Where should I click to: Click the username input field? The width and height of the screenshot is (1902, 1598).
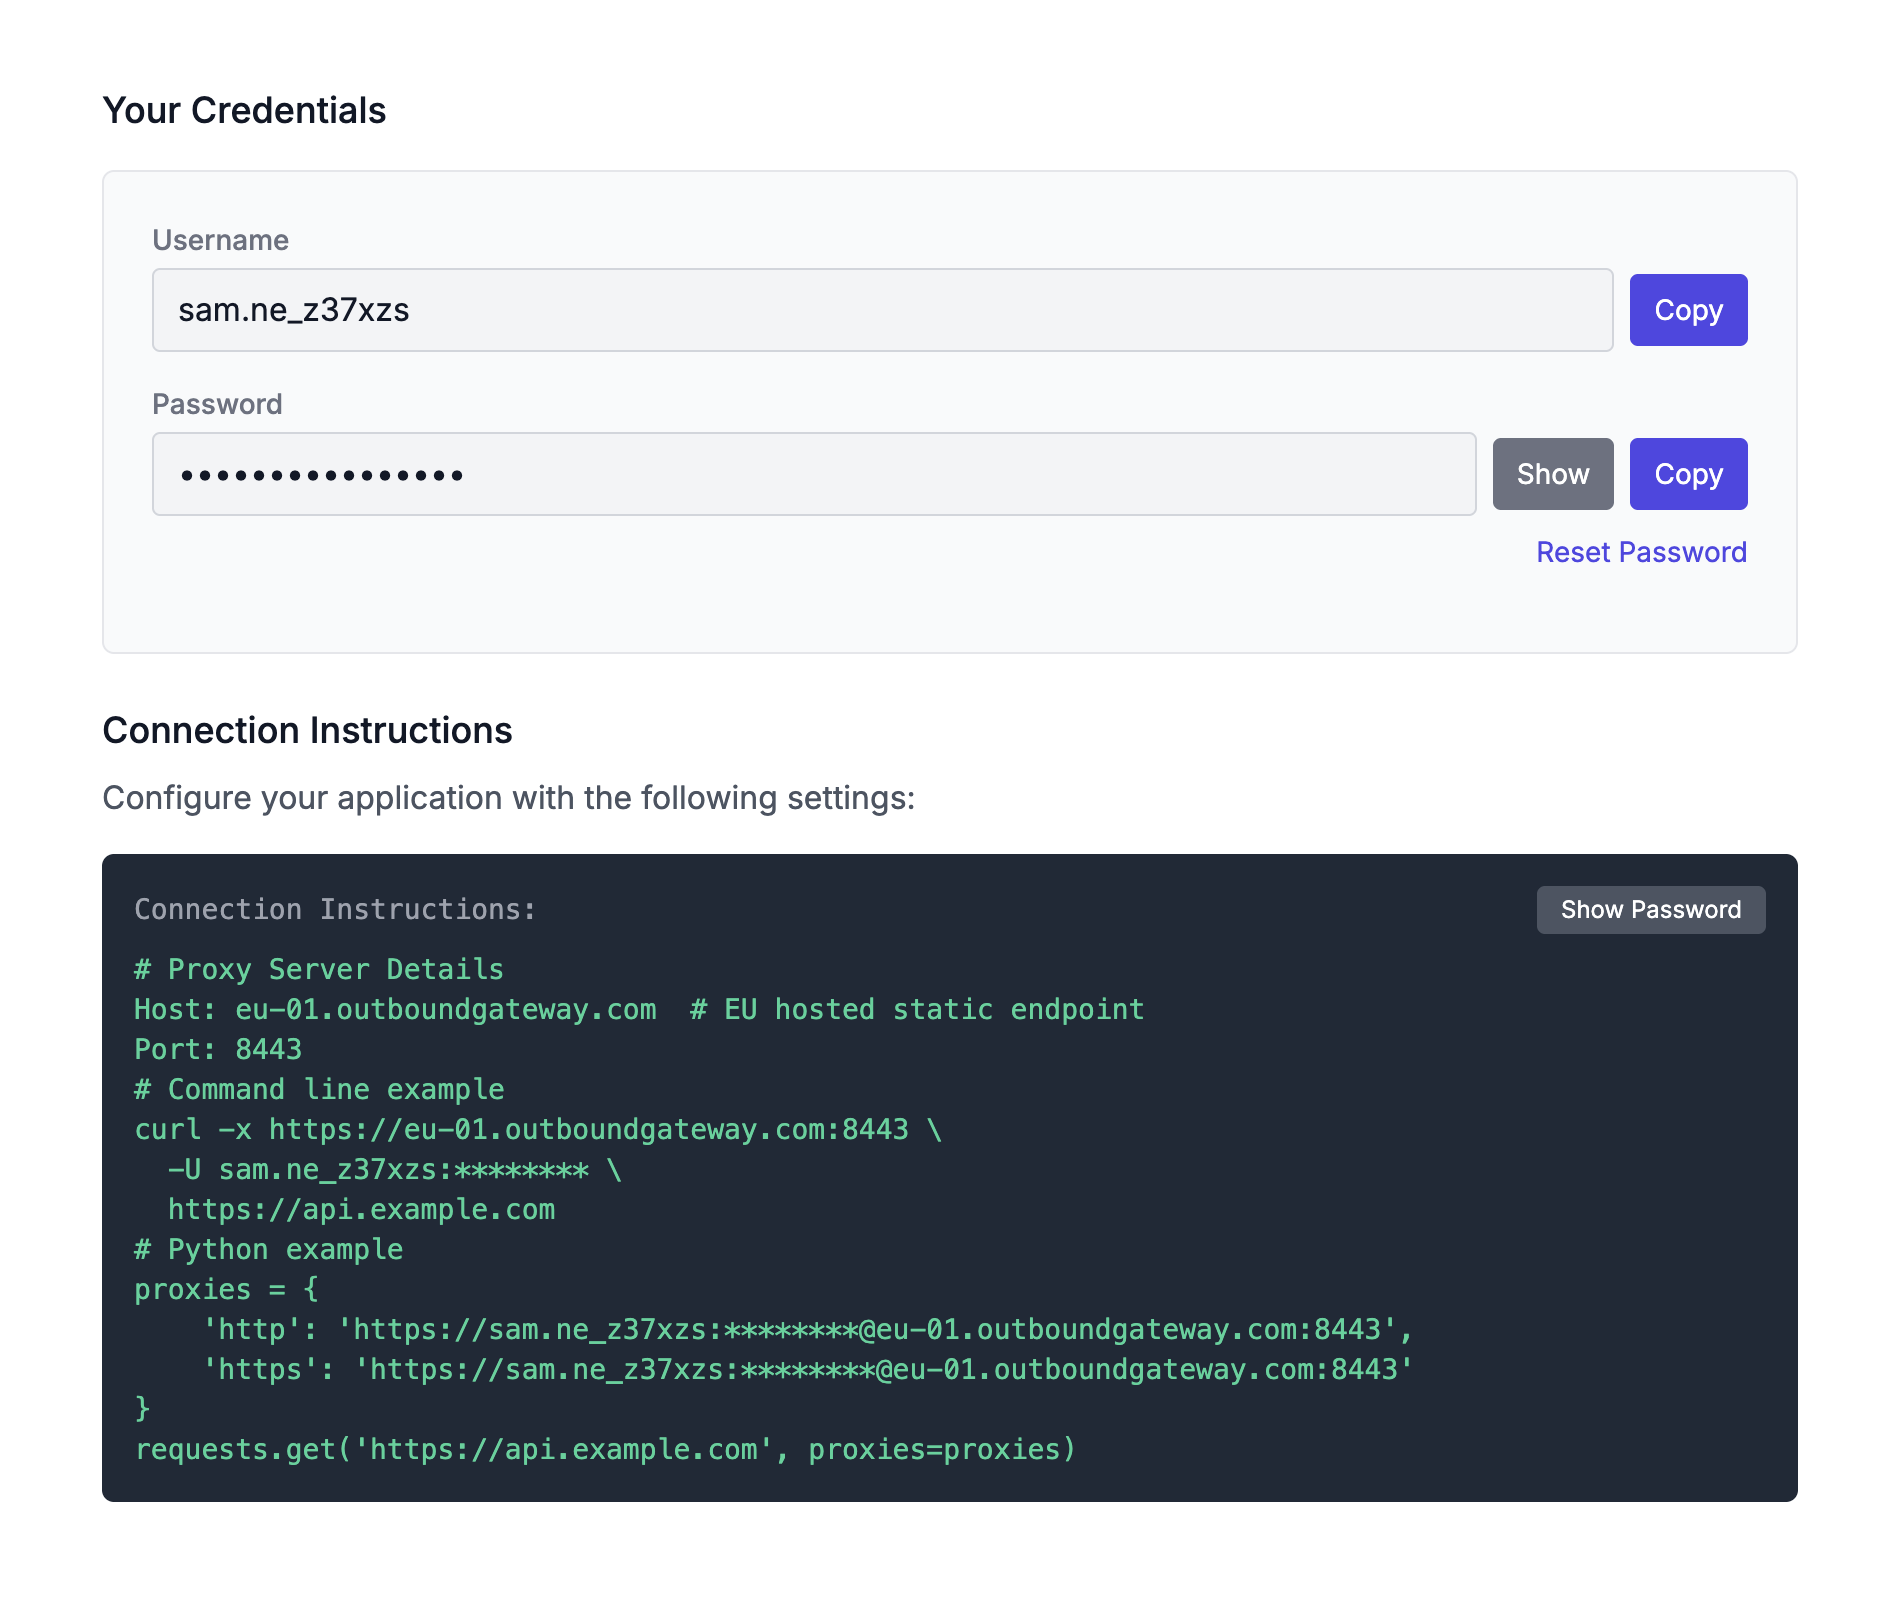[882, 310]
